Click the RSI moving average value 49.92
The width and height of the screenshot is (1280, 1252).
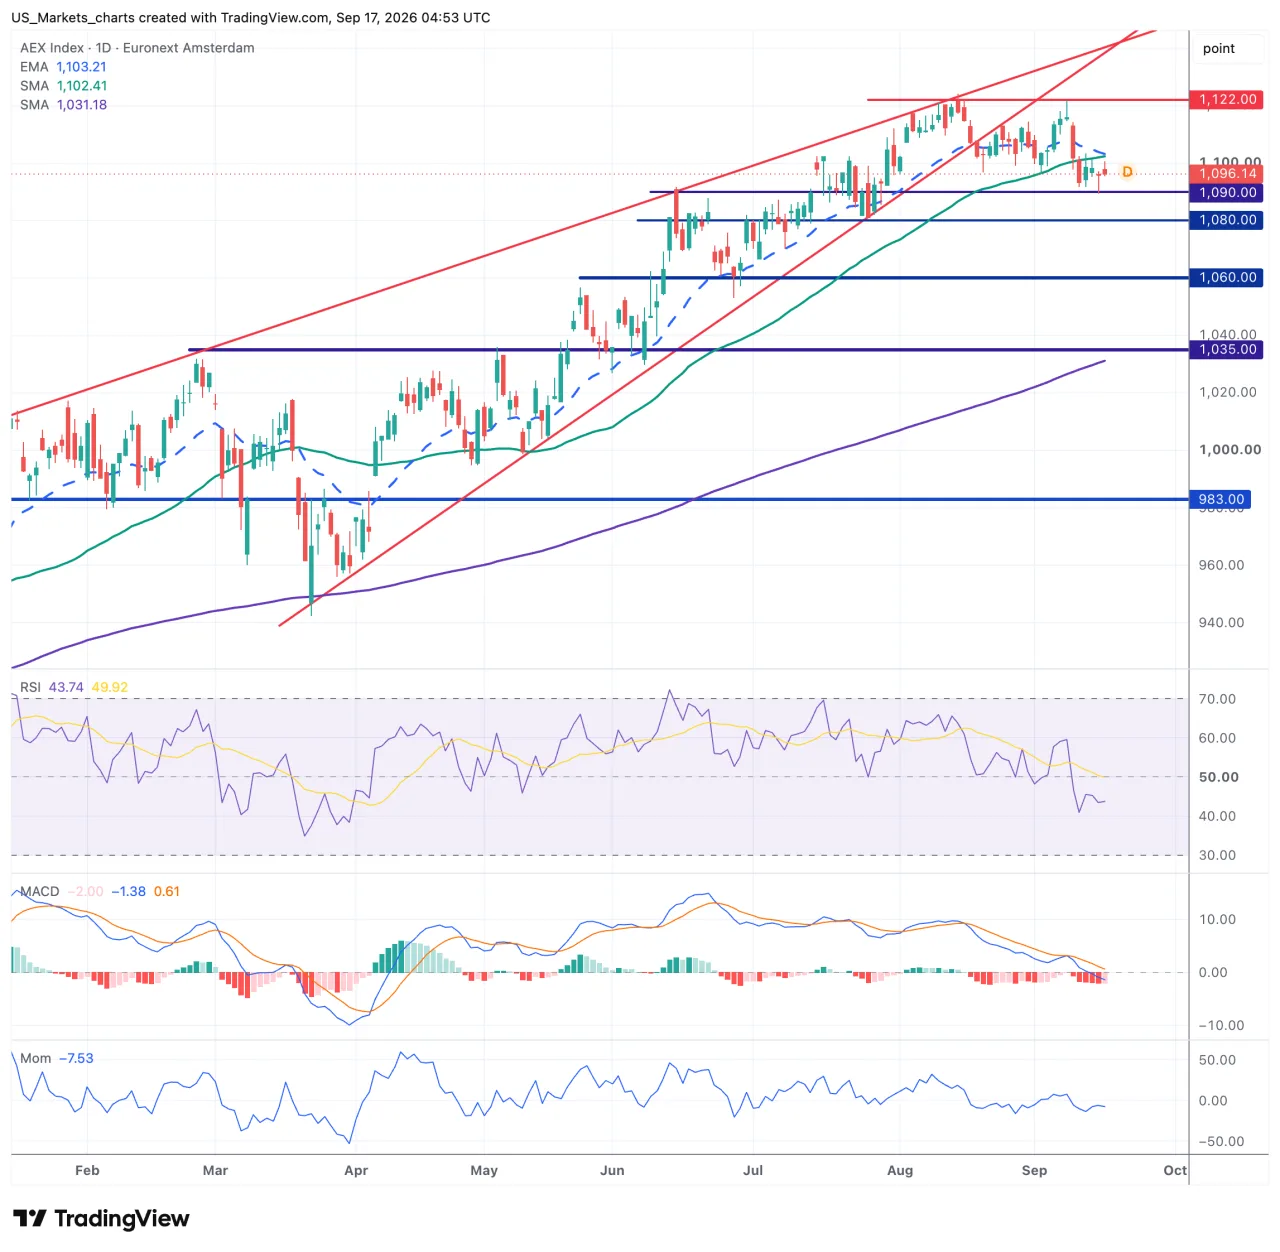pyautogui.click(x=110, y=687)
